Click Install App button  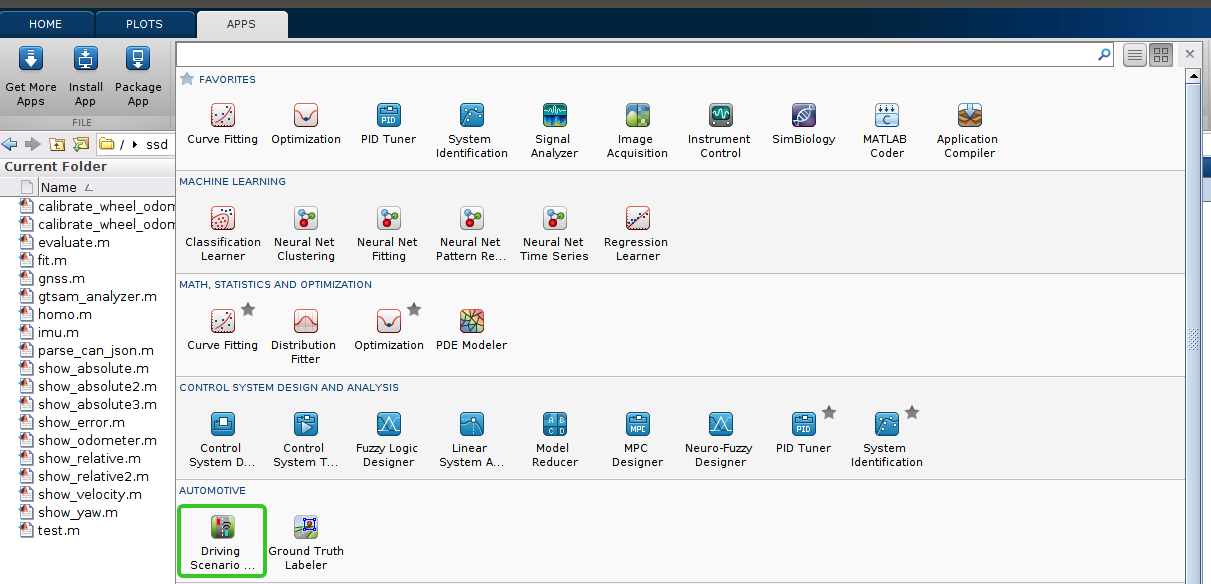pyautogui.click(x=86, y=77)
